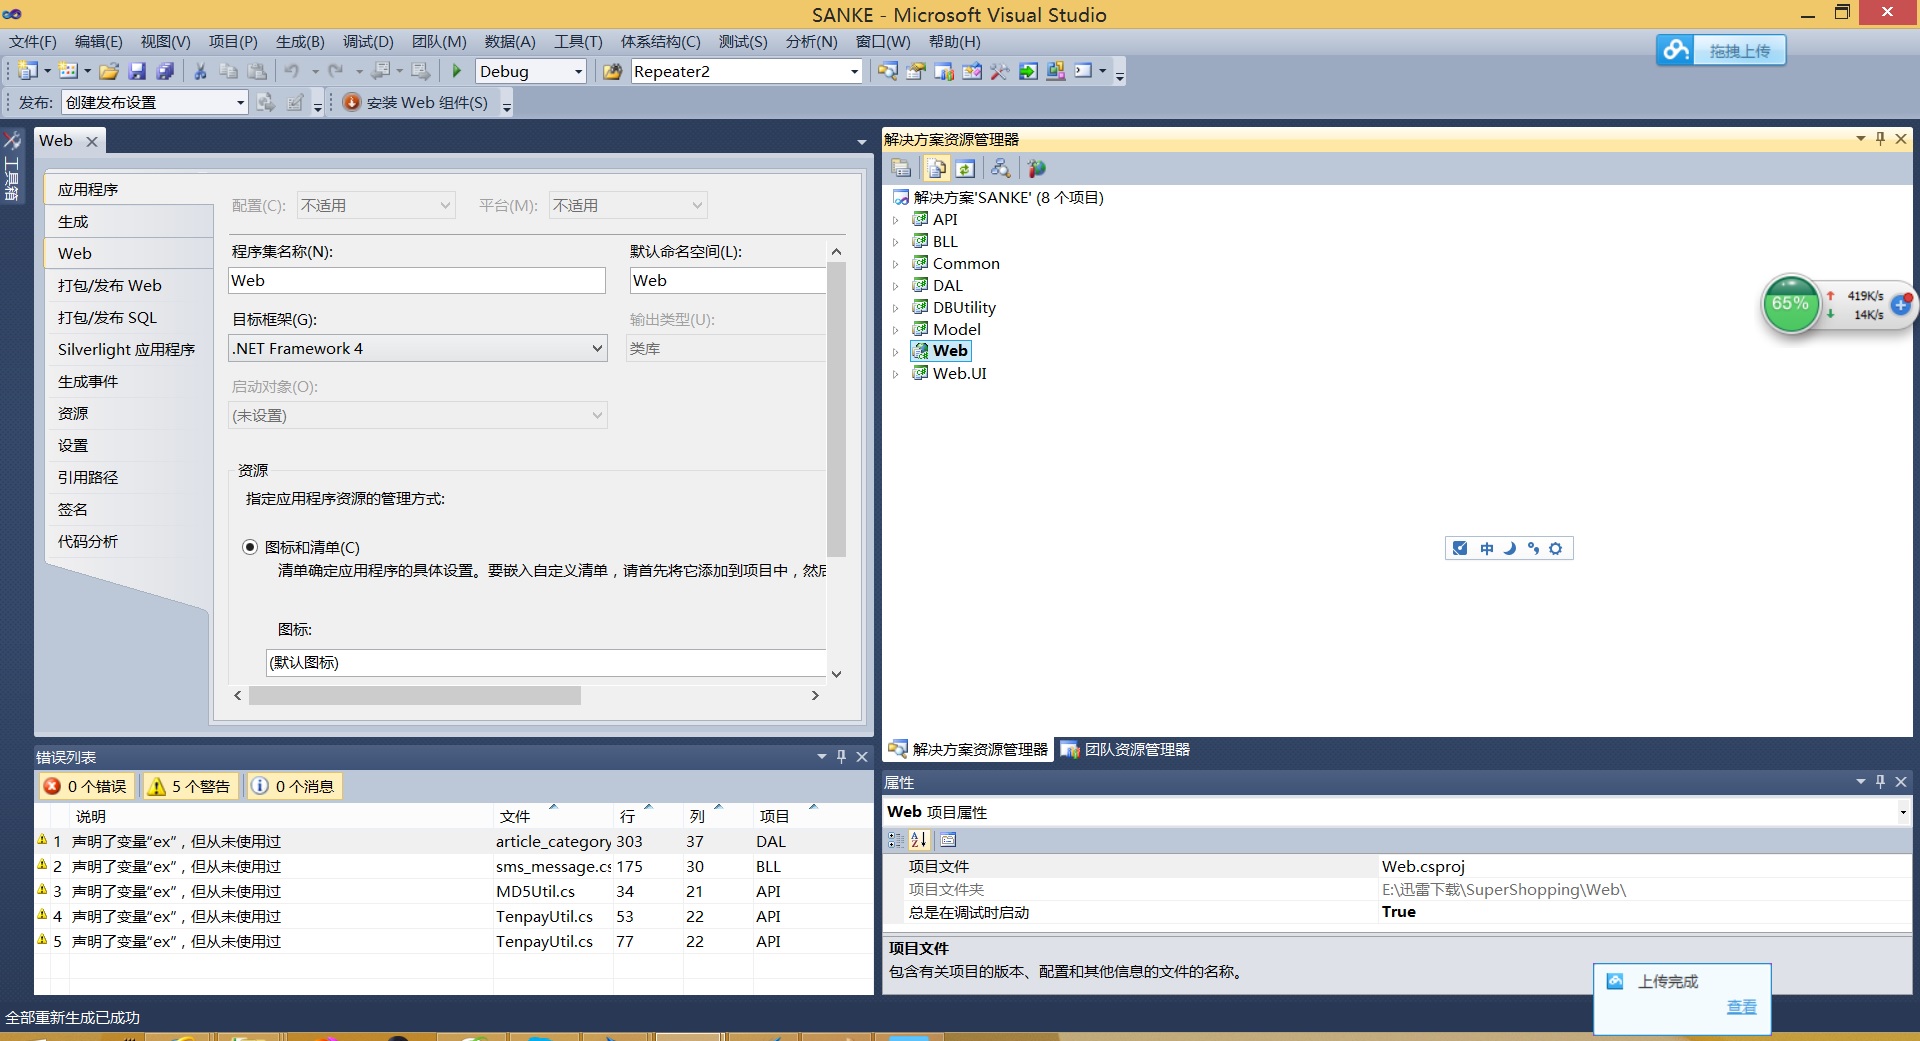Click 安装 Web 组件(S) button
The height and width of the screenshot is (1041, 1920).
[x=416, y=102]
